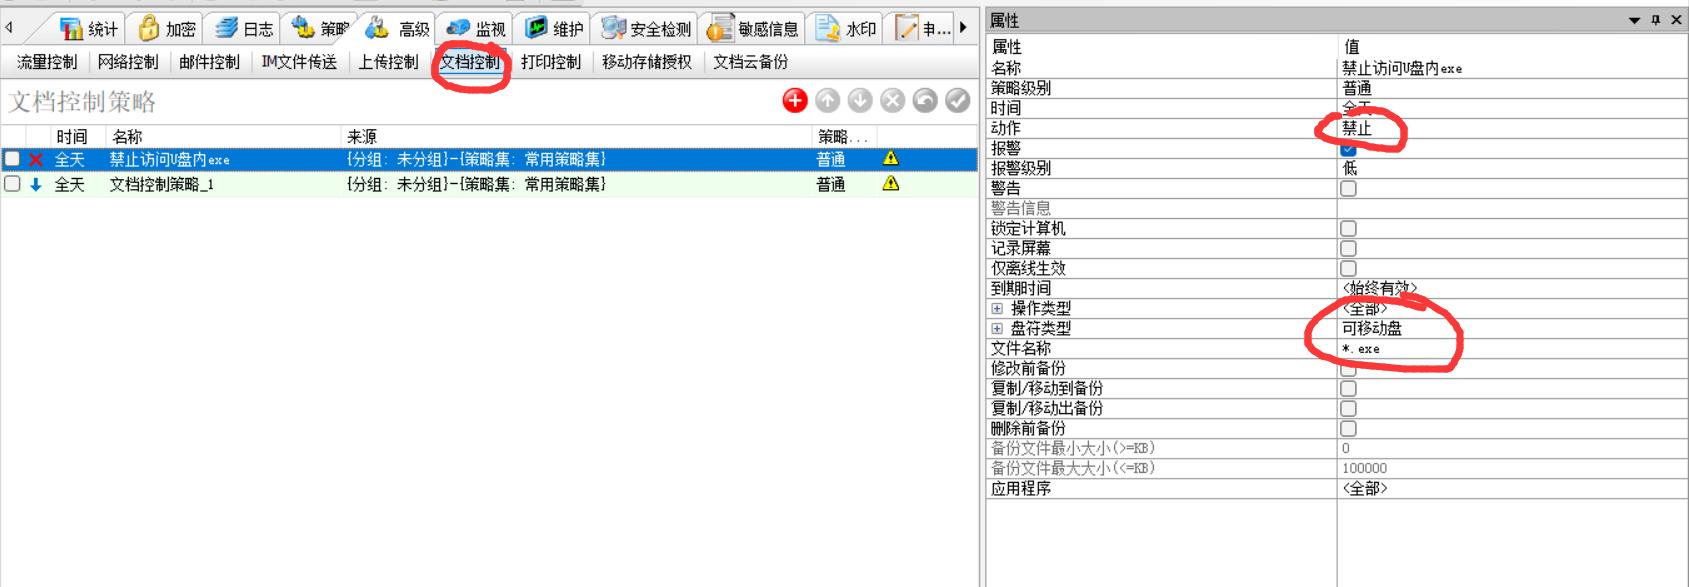Open 打印控制 sub-tab
1689x587 pixels.
[x=551, y=62]
